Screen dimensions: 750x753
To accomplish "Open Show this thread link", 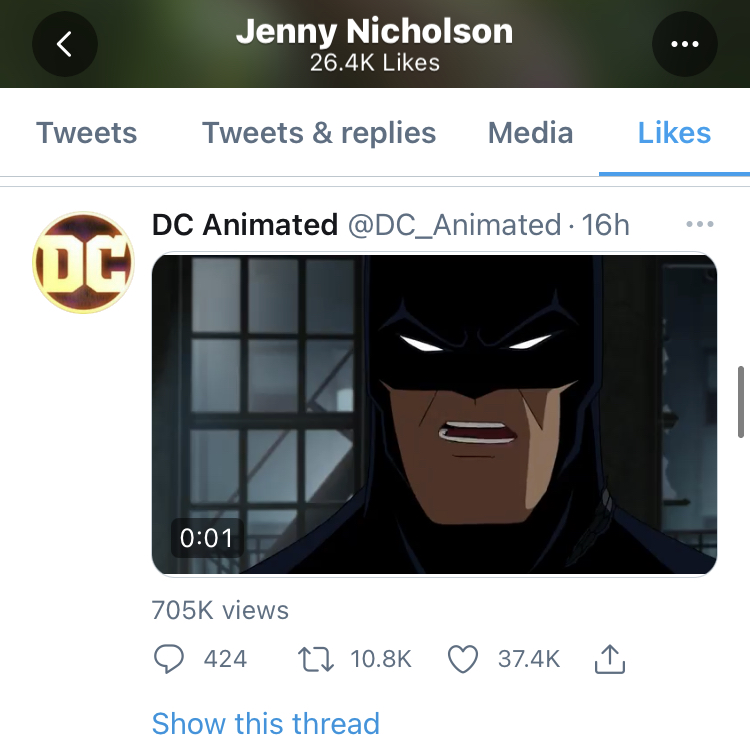I will [x=266, y=723].
